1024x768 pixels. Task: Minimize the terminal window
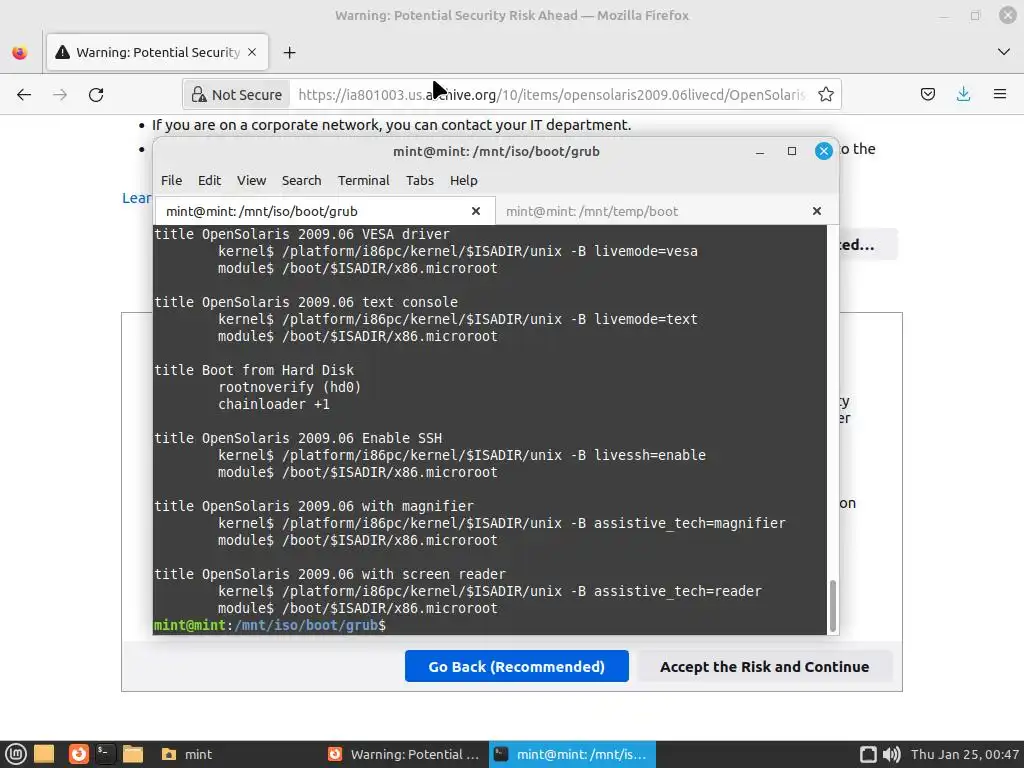(760, 152)
